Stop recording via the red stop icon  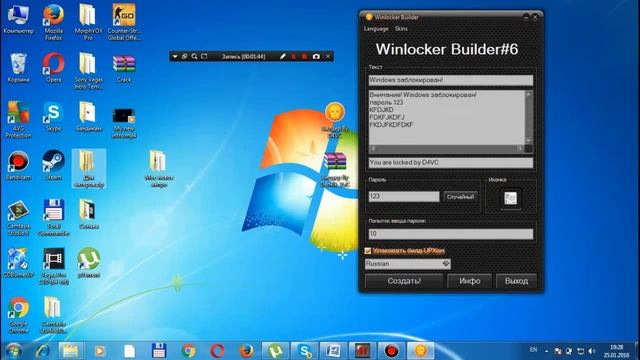coord(304,56)
